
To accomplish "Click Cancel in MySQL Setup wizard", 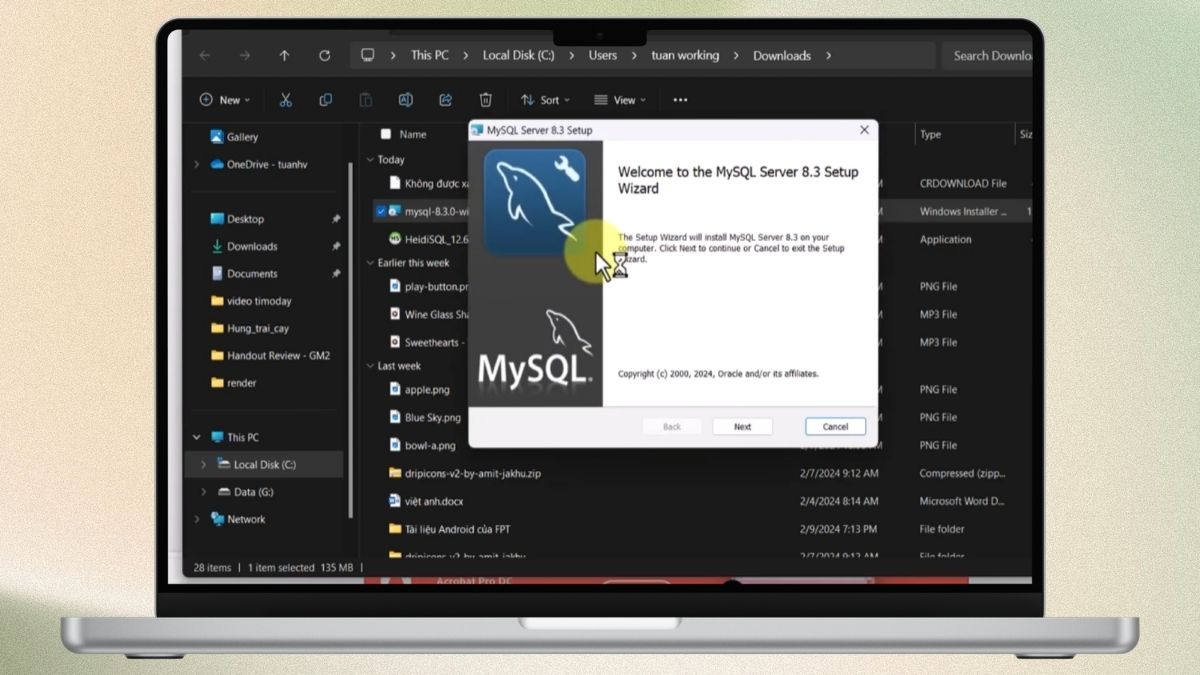I will (835, 426).
